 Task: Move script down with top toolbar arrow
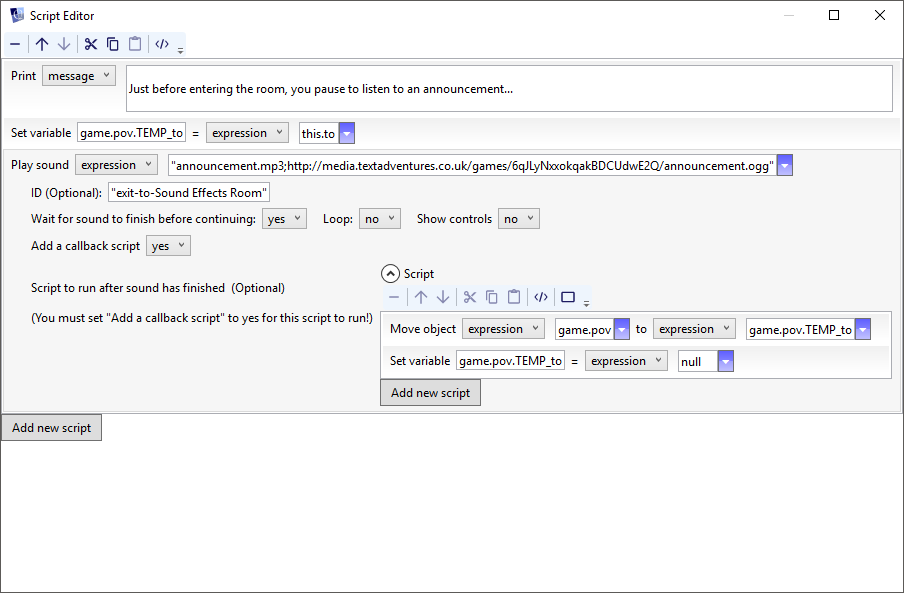[64, 44]
